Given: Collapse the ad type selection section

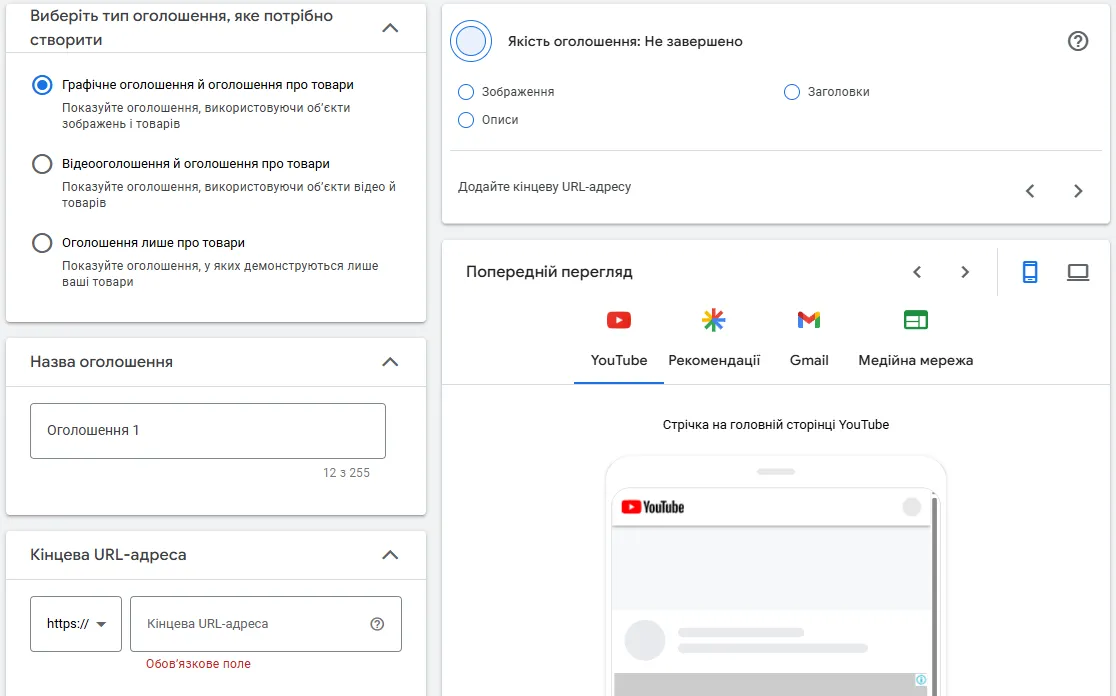Looking at the screenshot, I should (x=390, y=28).
